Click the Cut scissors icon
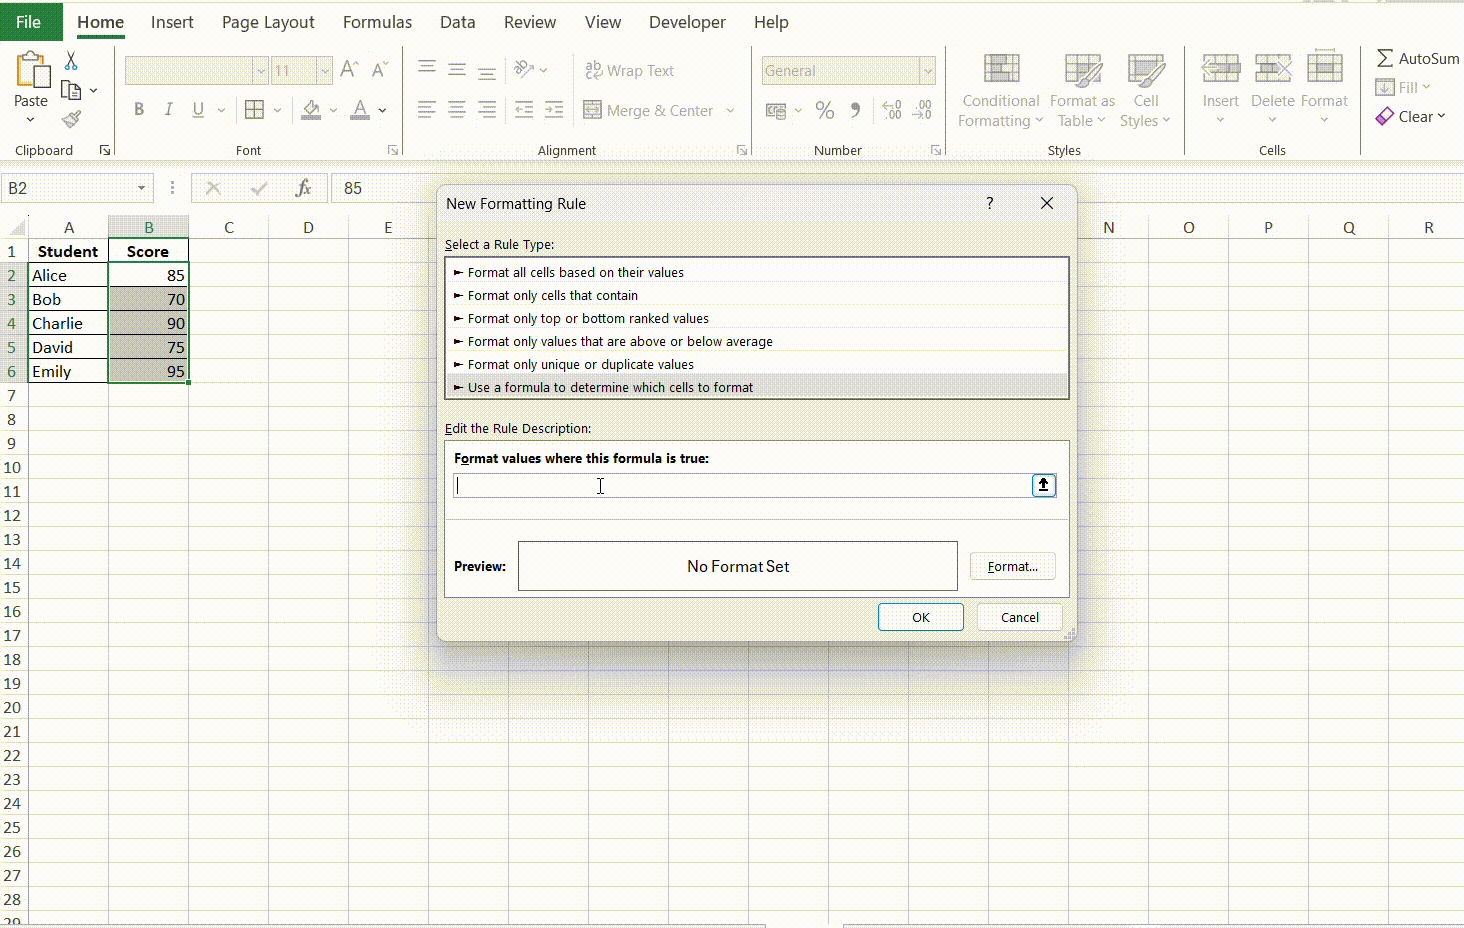 71,62
